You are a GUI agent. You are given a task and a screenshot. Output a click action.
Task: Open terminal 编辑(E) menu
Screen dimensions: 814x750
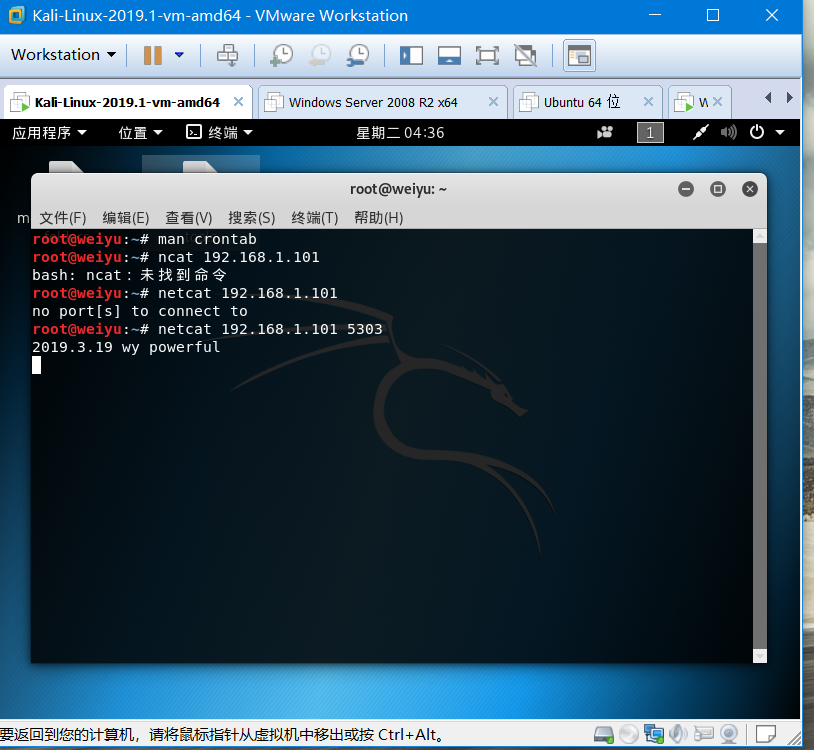126,217
